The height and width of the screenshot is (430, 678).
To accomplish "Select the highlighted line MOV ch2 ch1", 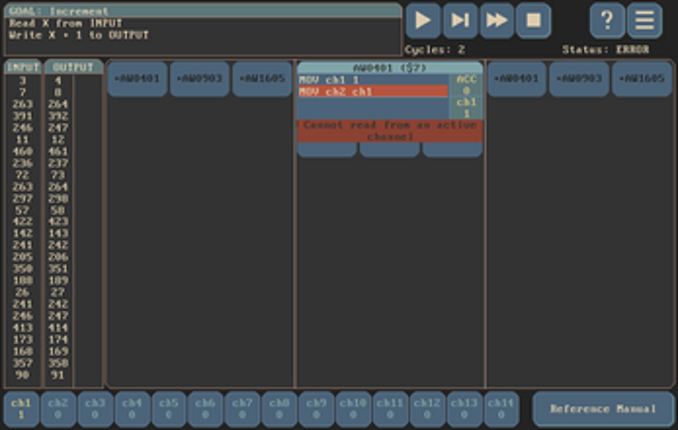I will click(x=373, y=91).
